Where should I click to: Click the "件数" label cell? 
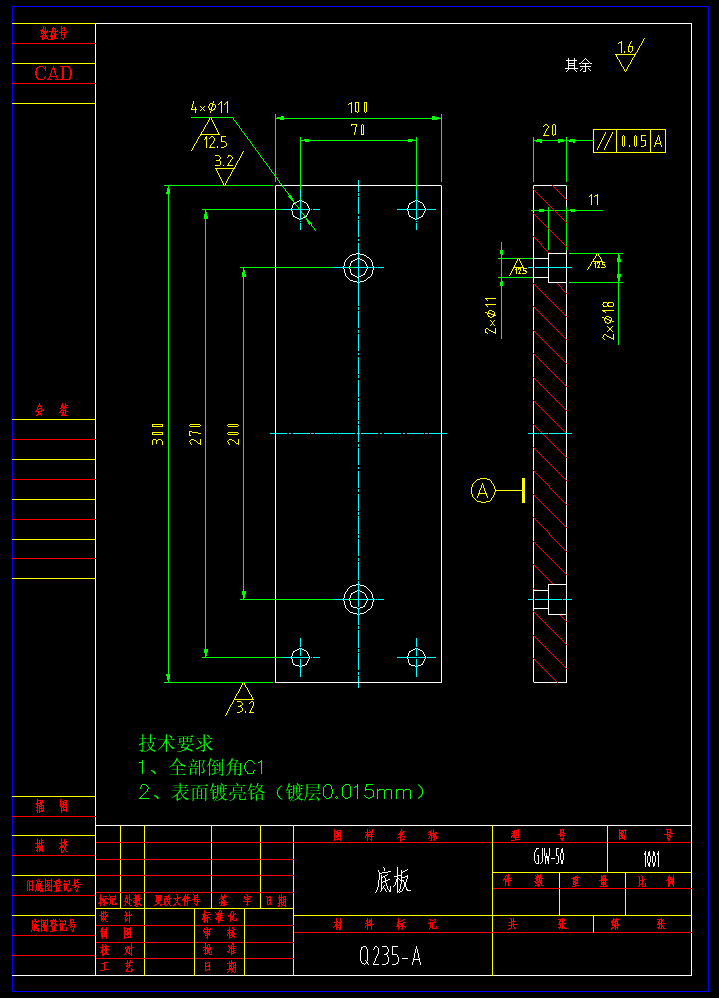[524, 881]
